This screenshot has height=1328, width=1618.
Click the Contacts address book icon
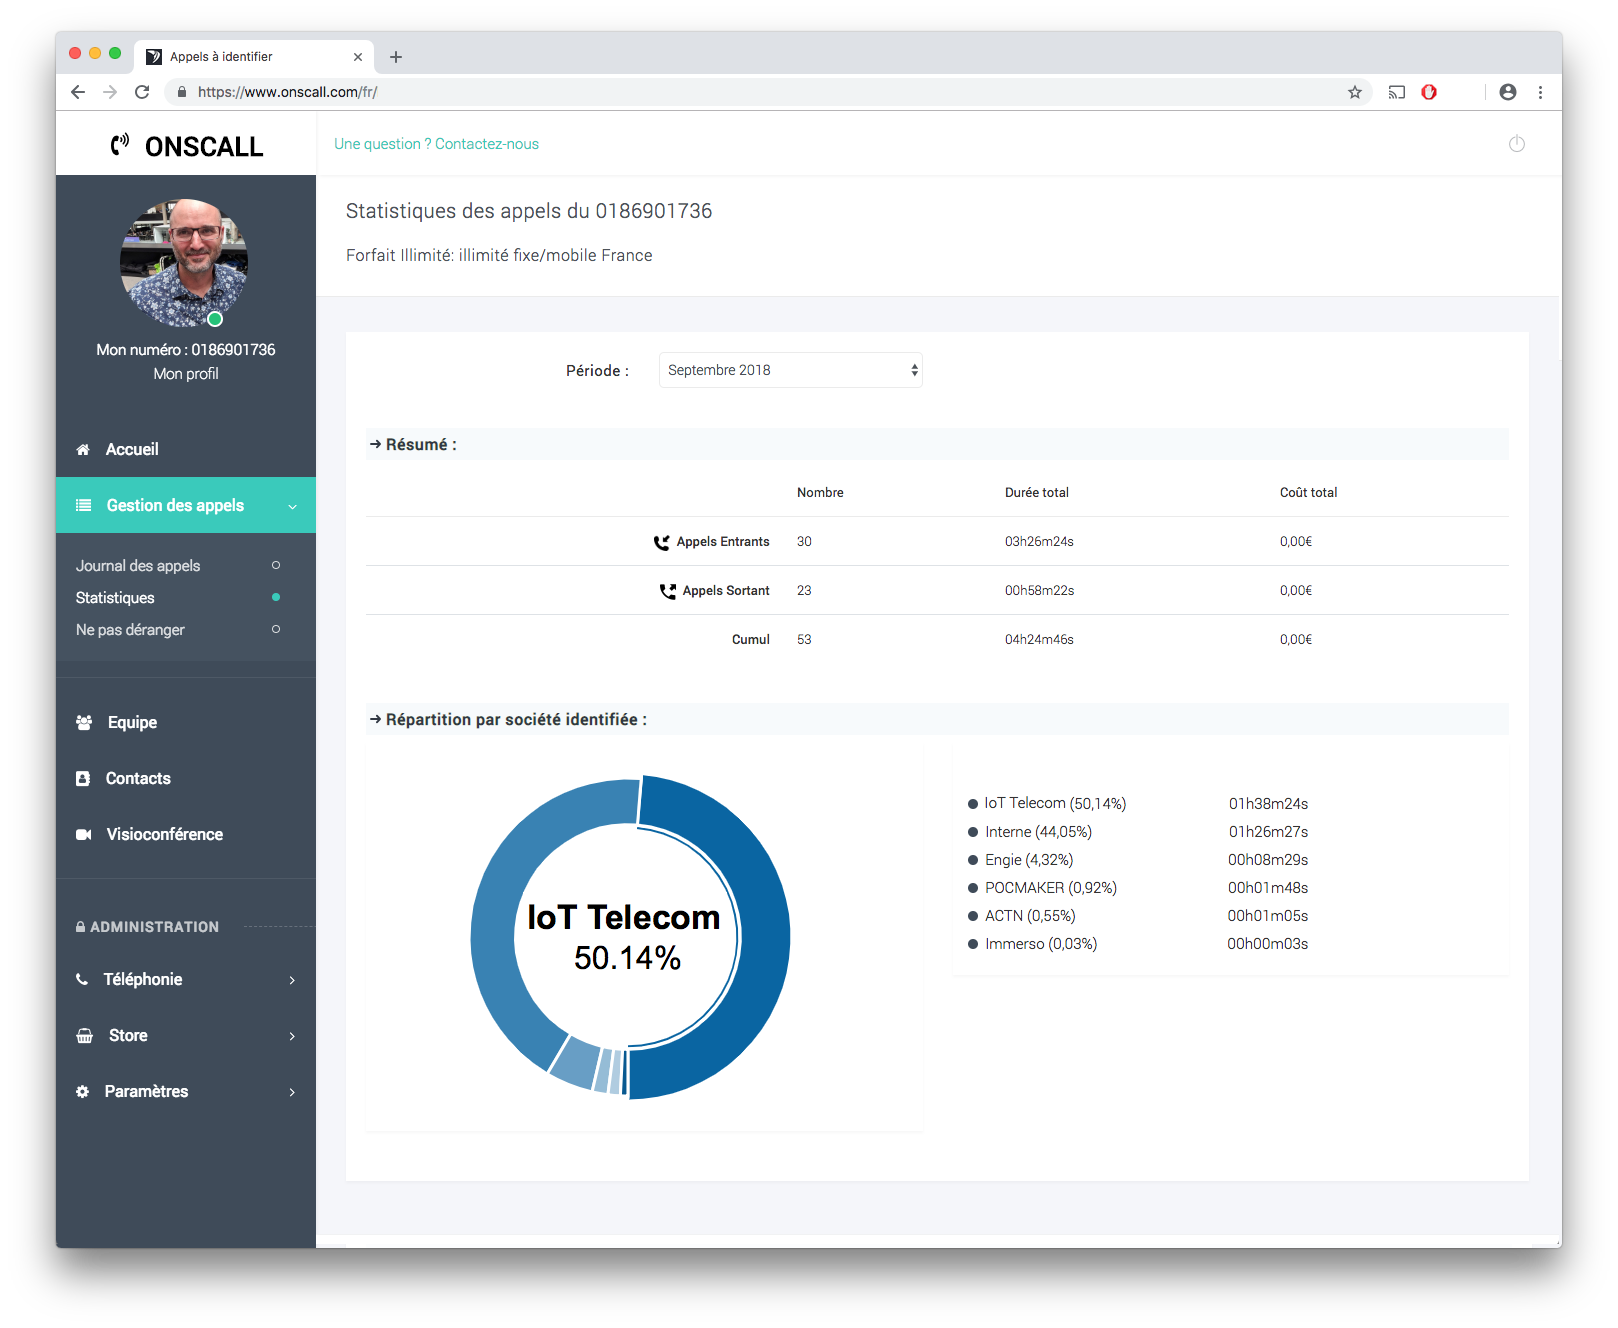click(x=83, y=778)
